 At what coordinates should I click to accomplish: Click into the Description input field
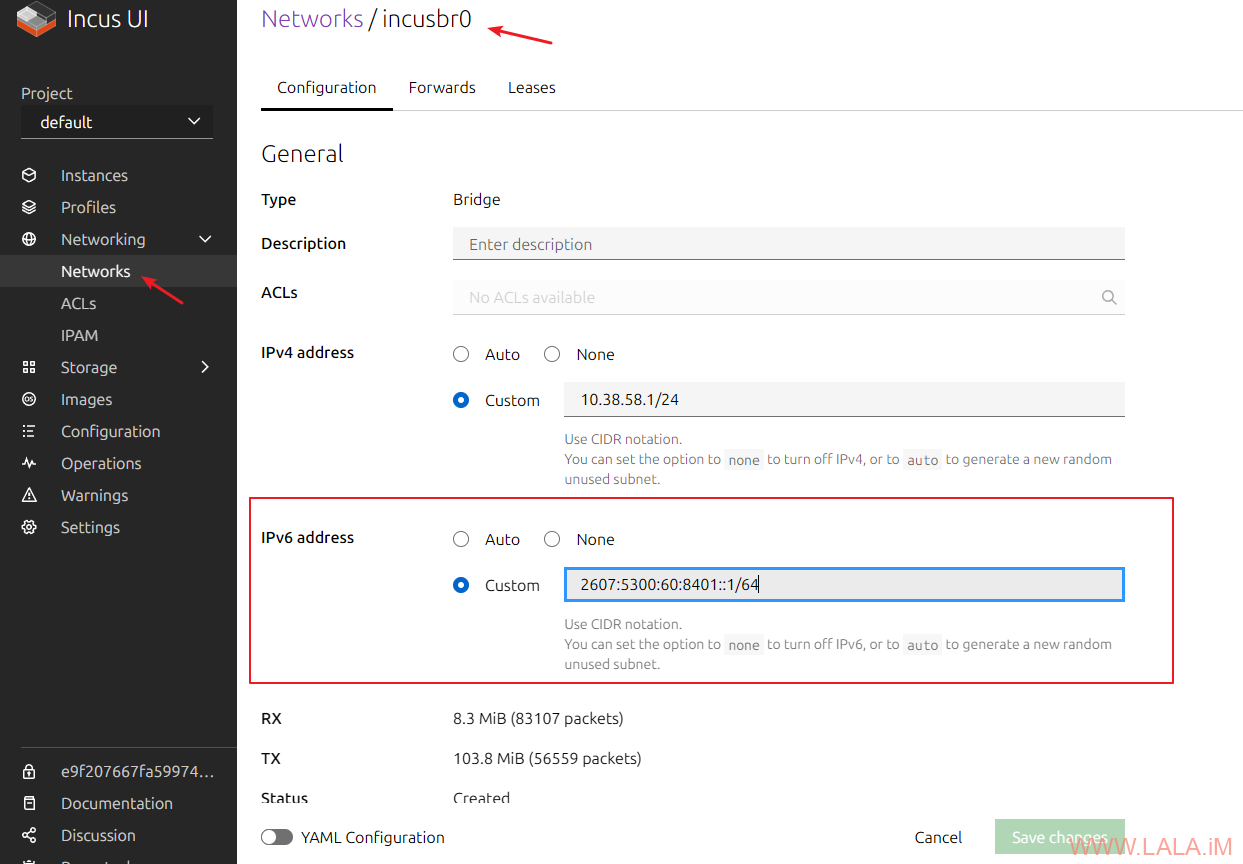click(788, 244)
